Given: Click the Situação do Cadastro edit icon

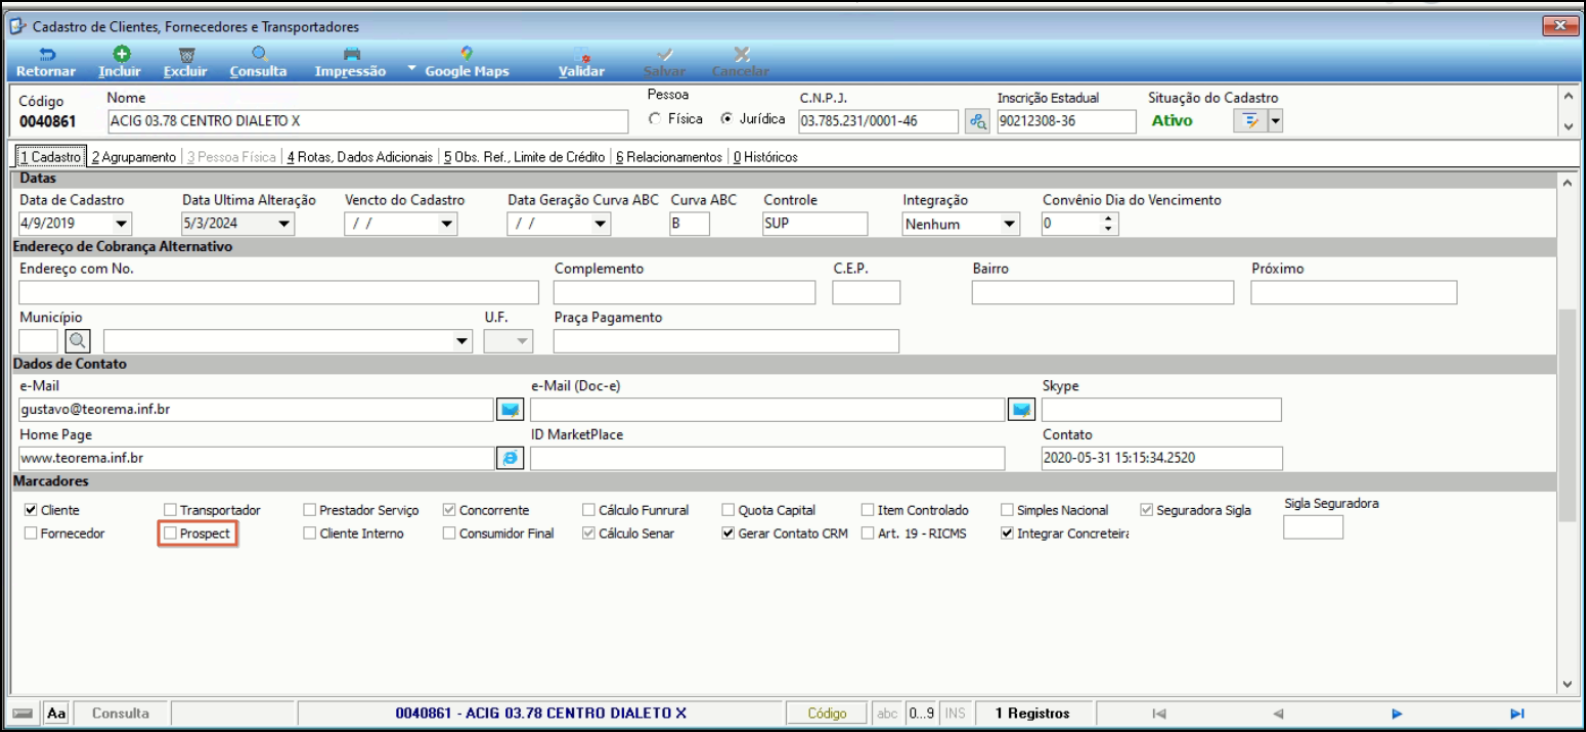Looking at the screenshot, I should (1250, 121).
